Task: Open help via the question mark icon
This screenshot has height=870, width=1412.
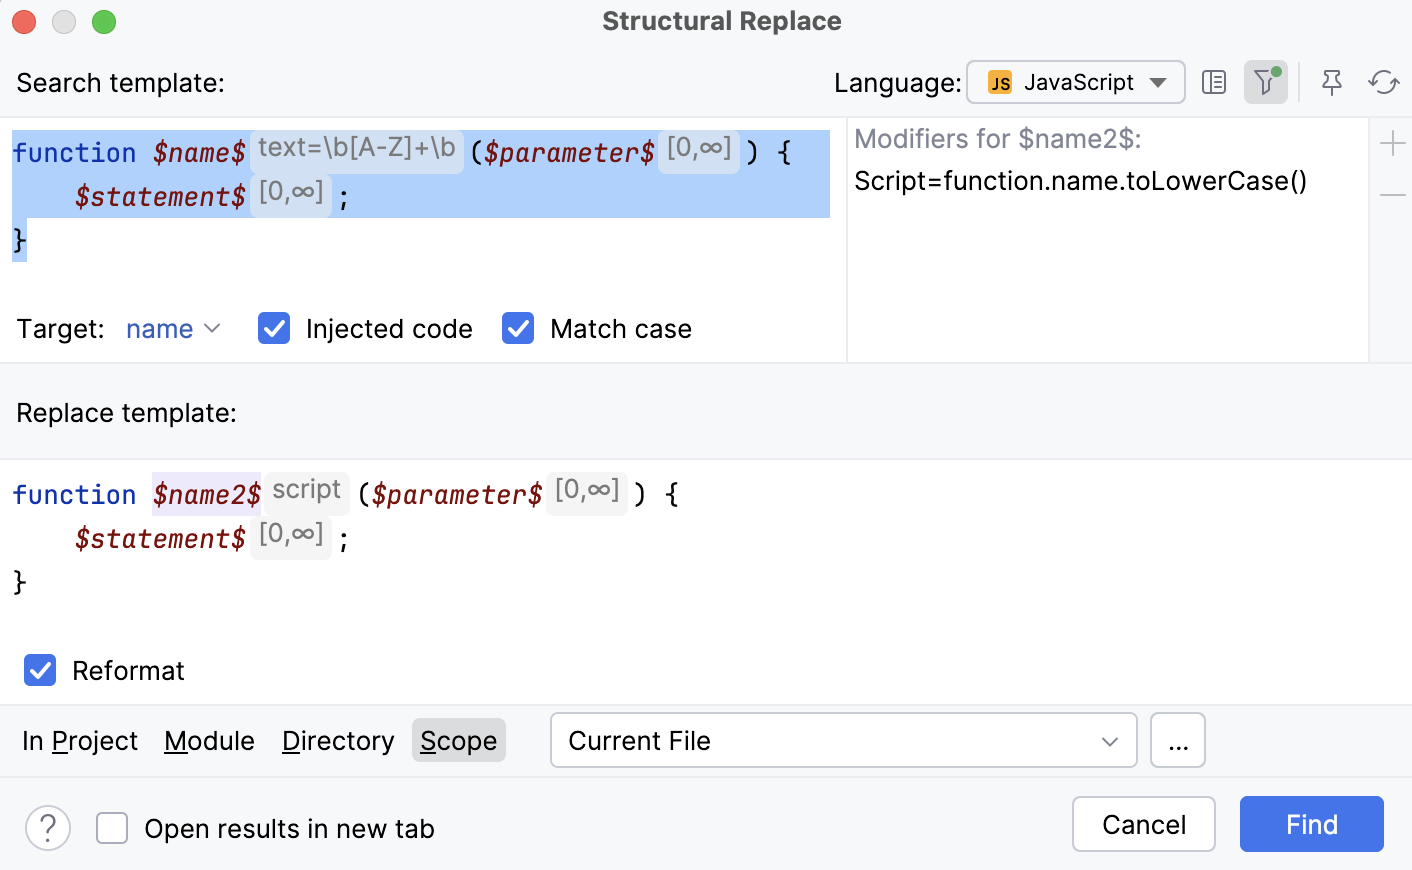Action: pos(47,828)
